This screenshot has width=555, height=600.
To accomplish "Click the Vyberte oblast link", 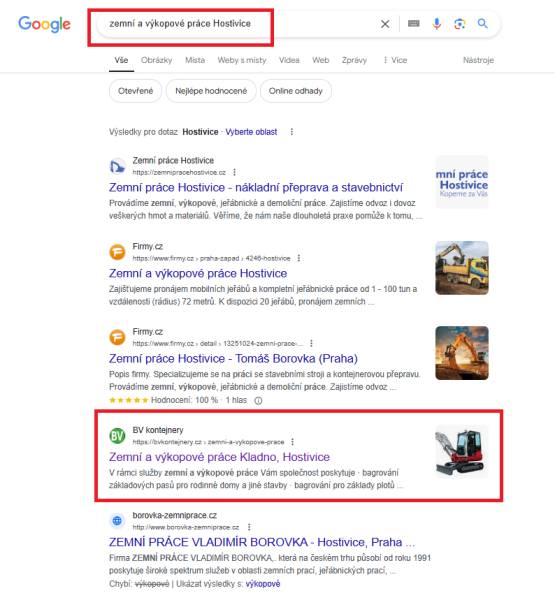I will [251, 132].
